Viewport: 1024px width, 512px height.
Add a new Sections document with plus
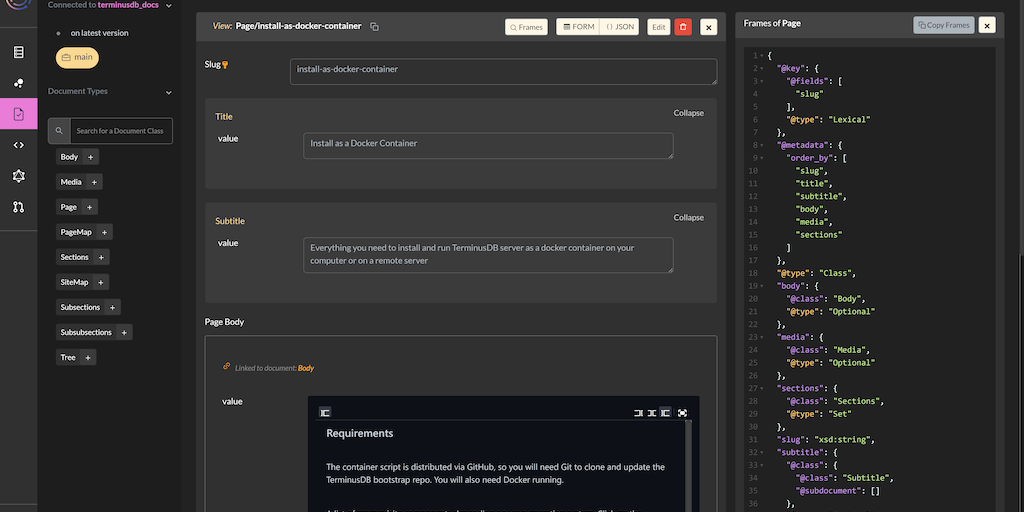(101, 257)
